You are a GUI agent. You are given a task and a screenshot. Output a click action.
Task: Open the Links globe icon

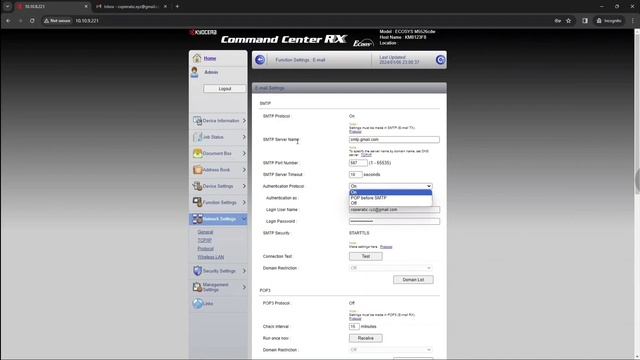click(x=198, y=304)
